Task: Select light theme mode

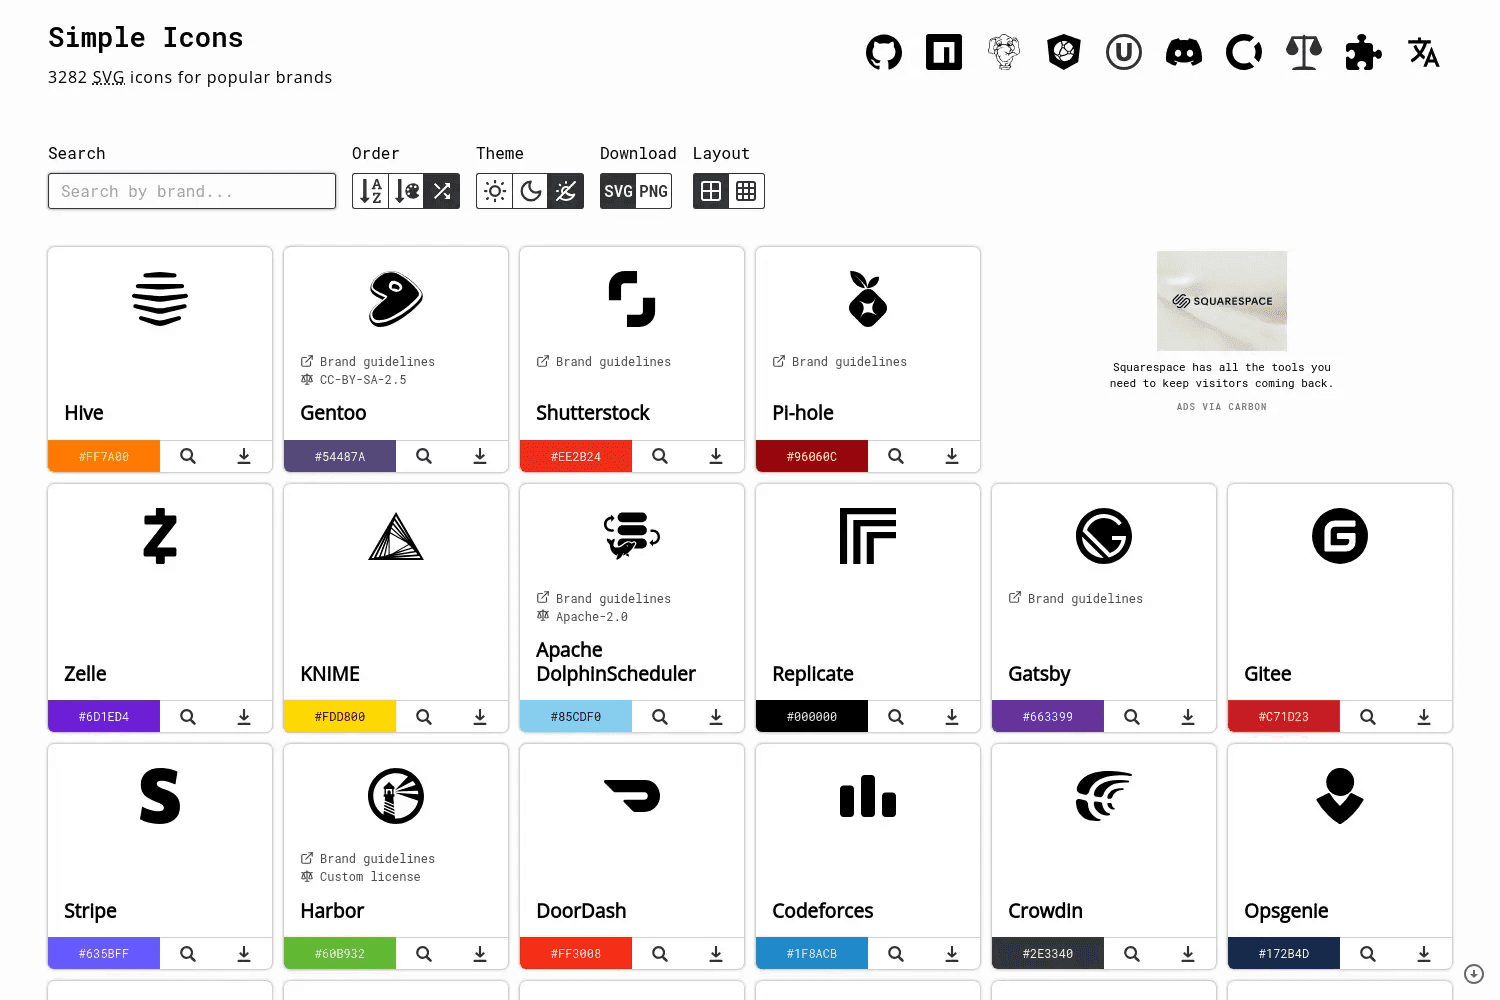Action: tap(495, 191)
